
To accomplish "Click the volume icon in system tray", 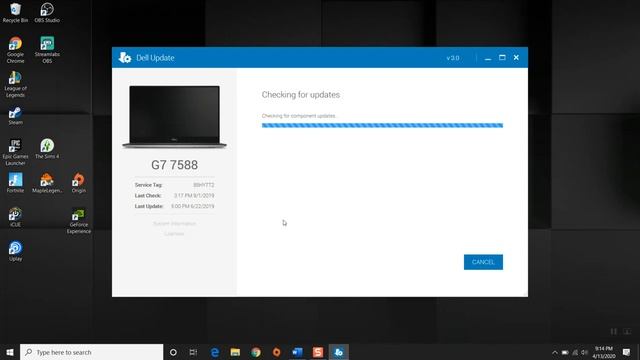I will [585, 352].
